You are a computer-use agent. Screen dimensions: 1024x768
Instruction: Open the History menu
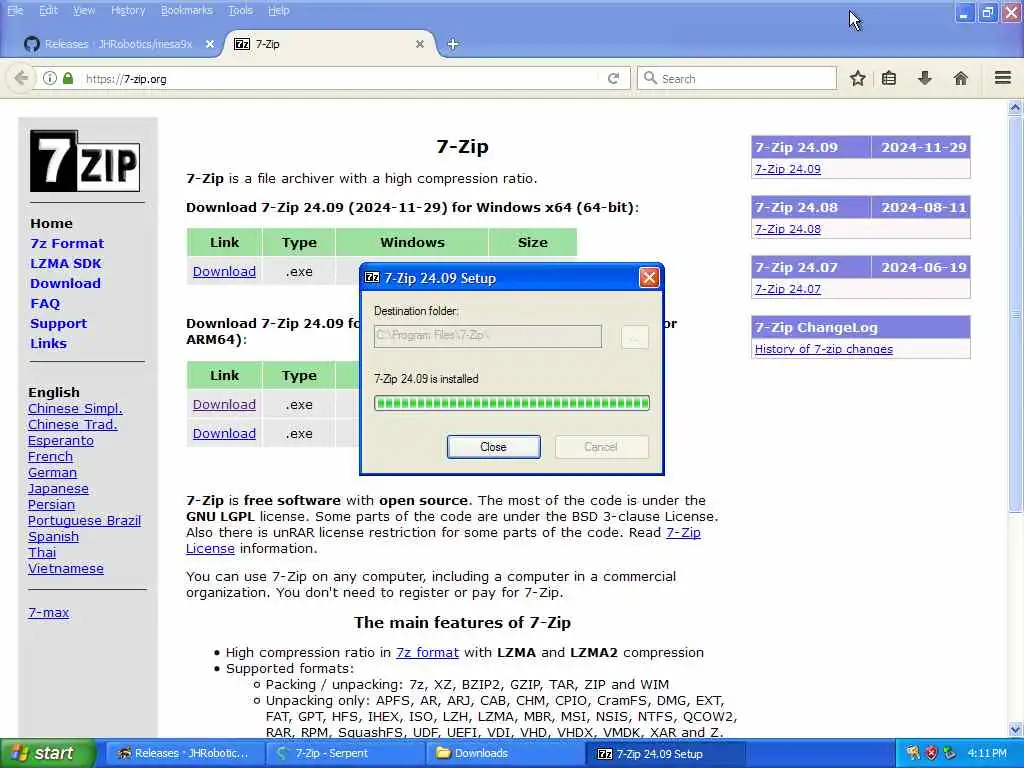click(x=128, y=10)
